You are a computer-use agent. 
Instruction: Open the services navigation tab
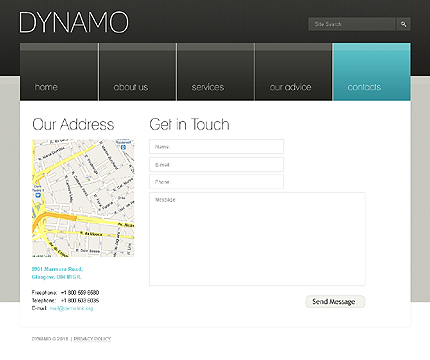coord(216,72)
